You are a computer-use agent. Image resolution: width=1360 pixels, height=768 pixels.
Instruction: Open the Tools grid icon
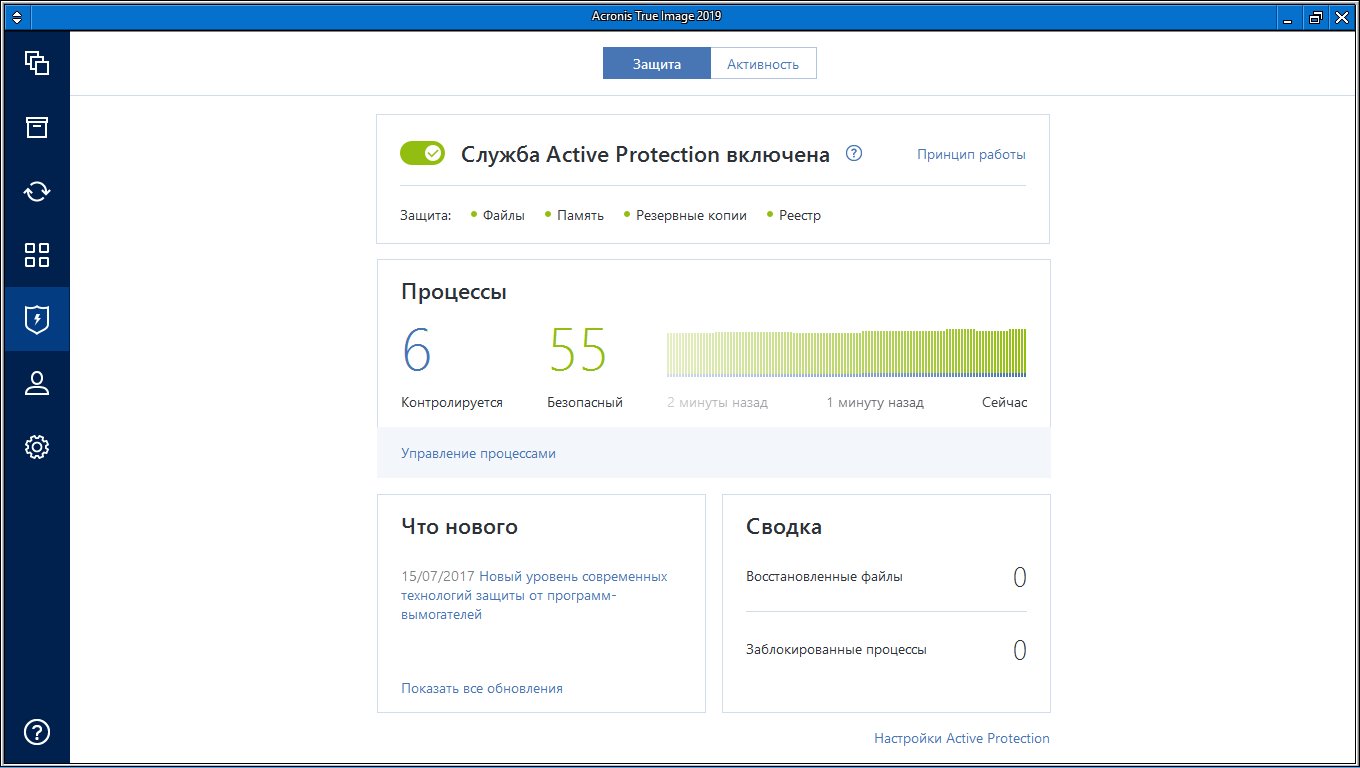click(x=37, y=255)
